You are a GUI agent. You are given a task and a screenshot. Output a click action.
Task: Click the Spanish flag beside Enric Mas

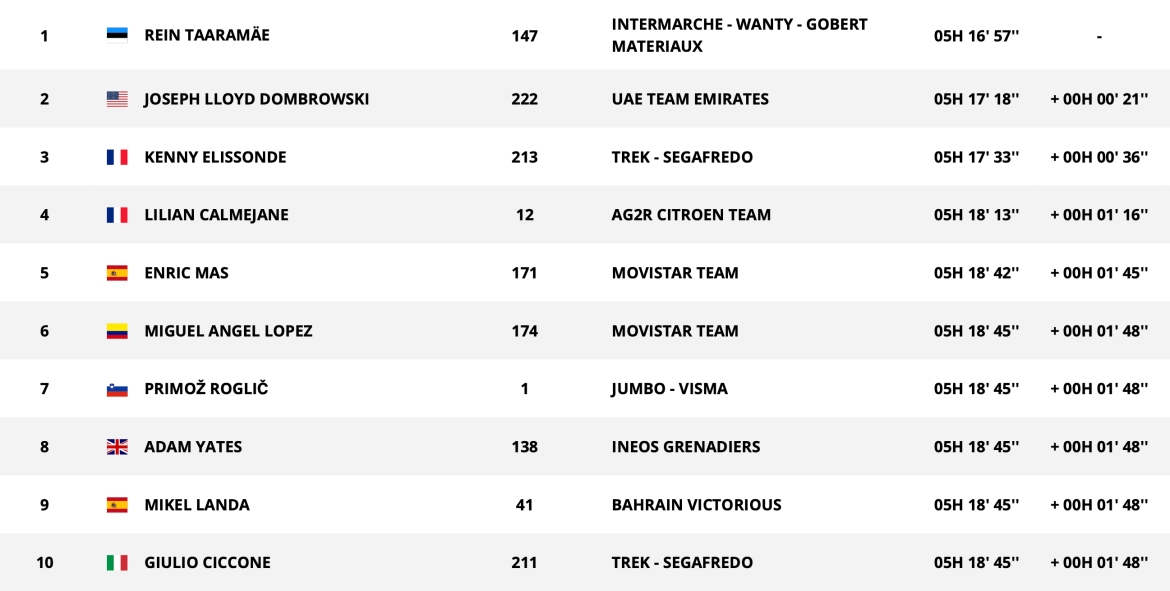click(117, 273)
